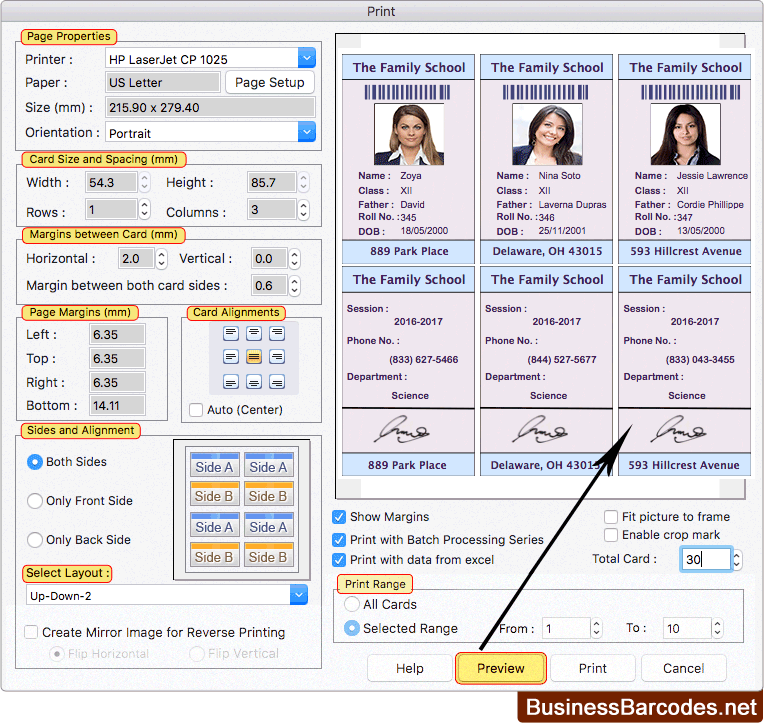The width and height of the screenshot is (764, 723).
Task: Click the Horizontal margin stepper
Action: pos(162,259)
